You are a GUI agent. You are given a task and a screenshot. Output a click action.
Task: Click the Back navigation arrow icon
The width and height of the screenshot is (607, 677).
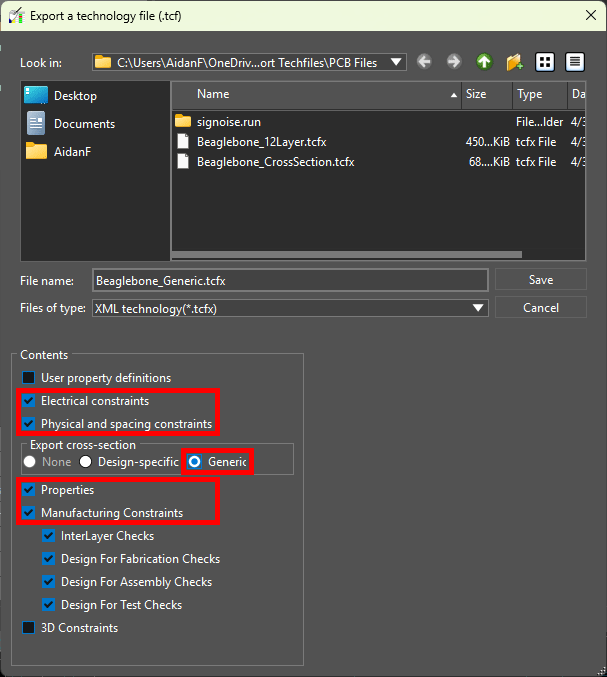424,62
